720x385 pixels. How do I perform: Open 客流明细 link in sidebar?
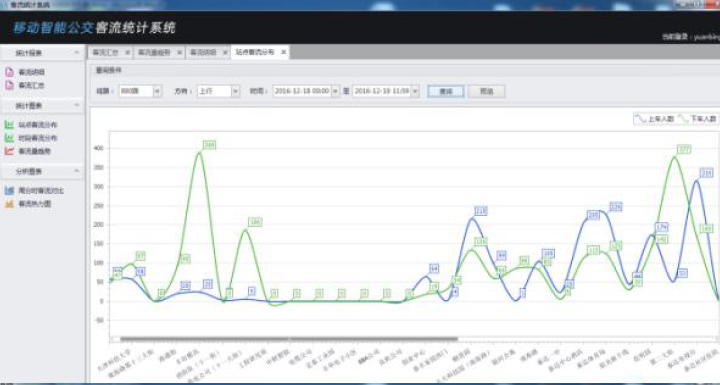click(x=32, y=72)
